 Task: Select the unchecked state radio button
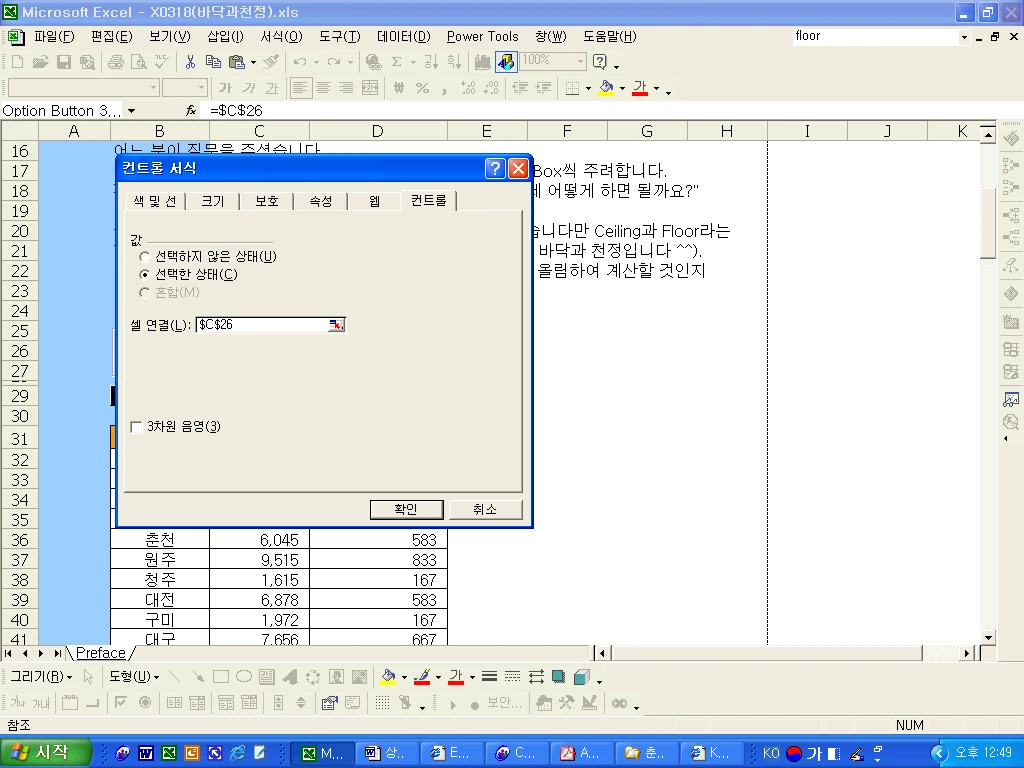tap(145, 257)
